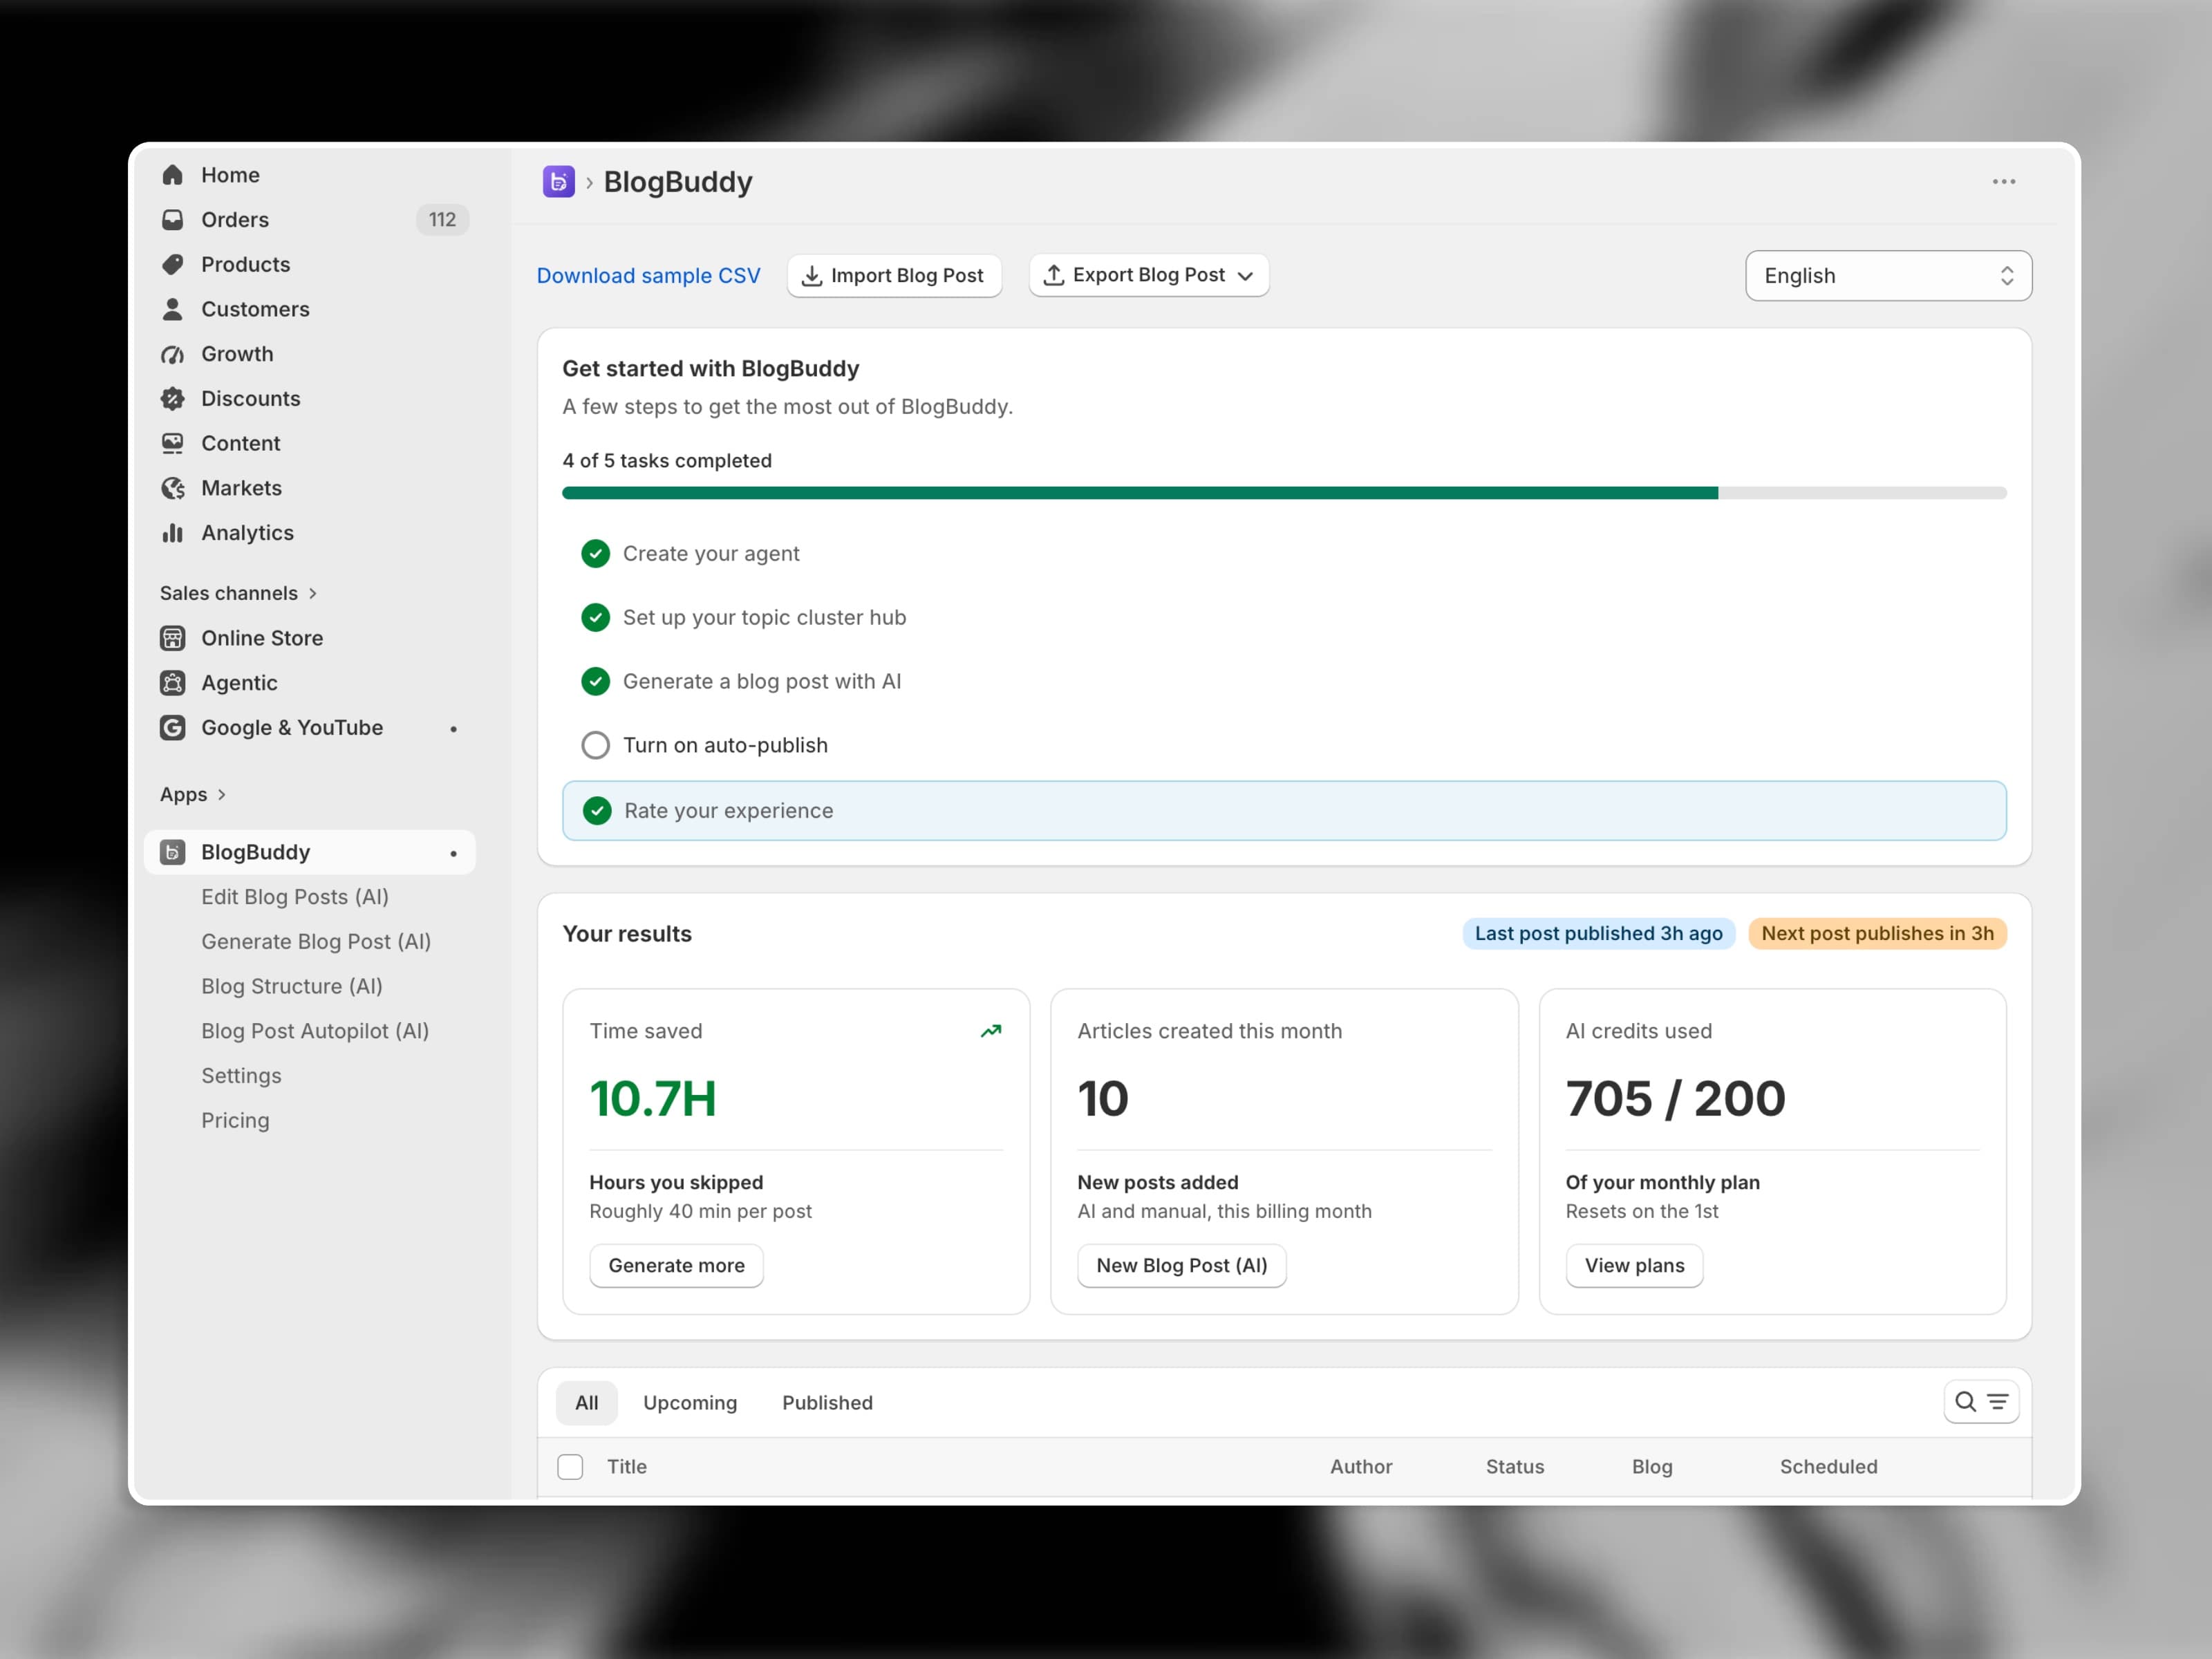Click the 'Resets on the 1st' text
Screen dimensions: 2212x1659
1642,1211
